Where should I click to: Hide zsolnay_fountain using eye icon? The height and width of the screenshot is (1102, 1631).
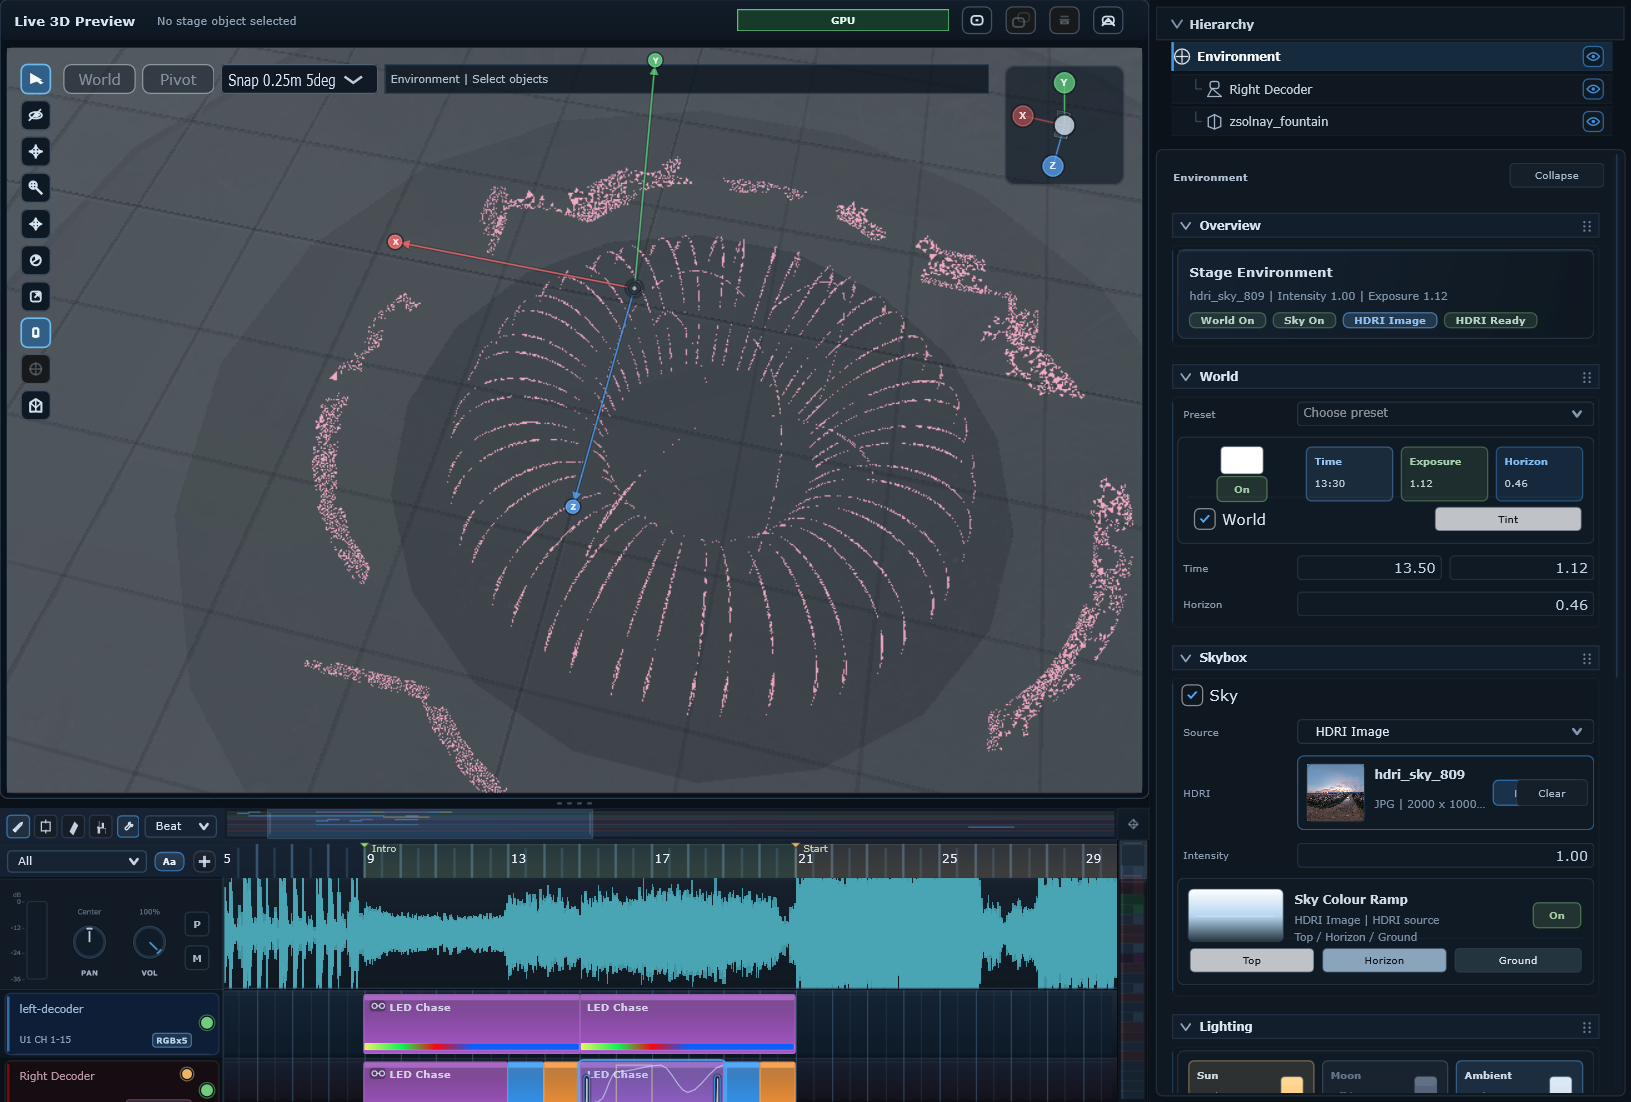click(1593, 121)
